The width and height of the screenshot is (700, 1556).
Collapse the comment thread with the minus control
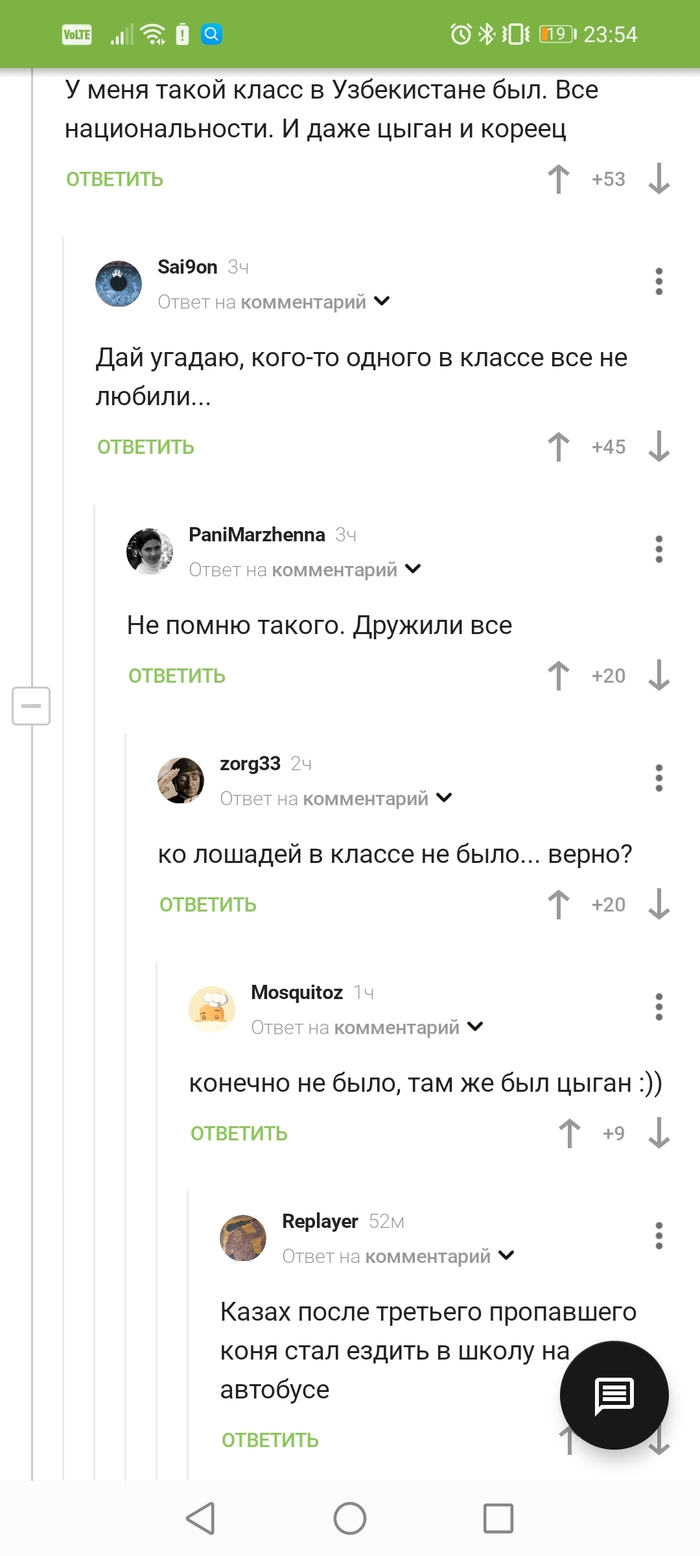point(31,706)
